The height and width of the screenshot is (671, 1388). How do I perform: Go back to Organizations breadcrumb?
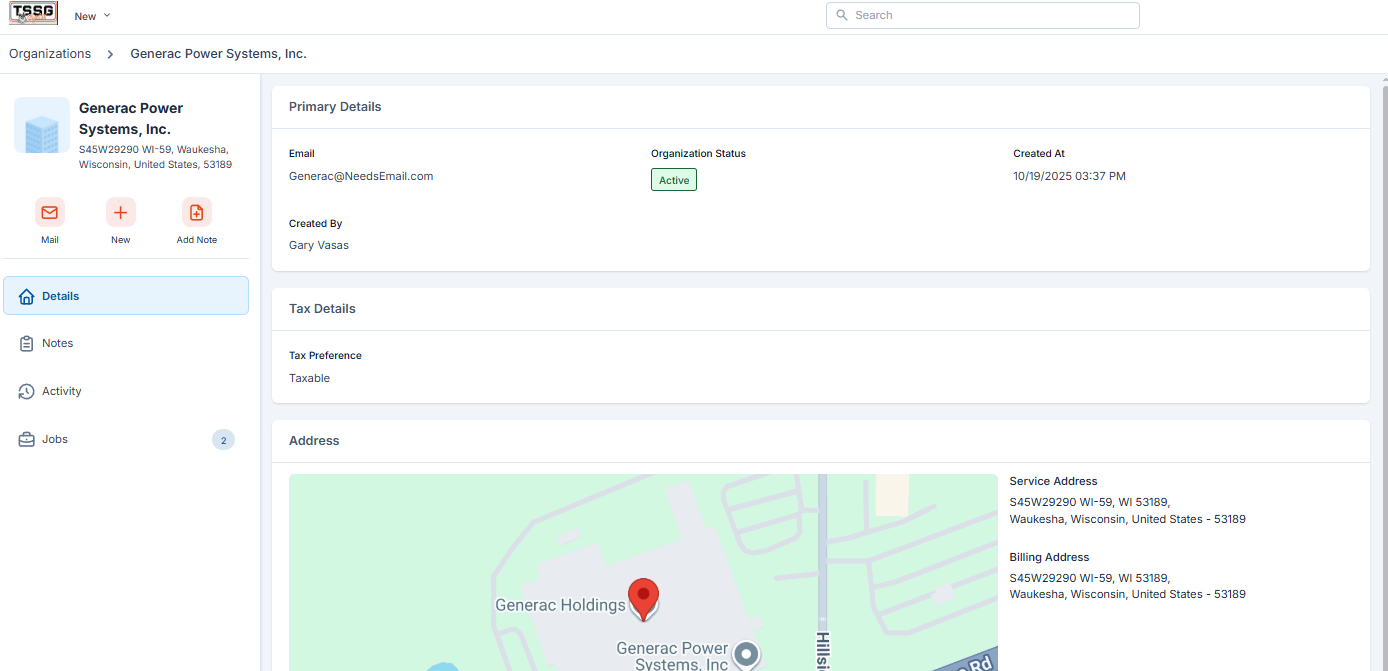tap(50, 54)
